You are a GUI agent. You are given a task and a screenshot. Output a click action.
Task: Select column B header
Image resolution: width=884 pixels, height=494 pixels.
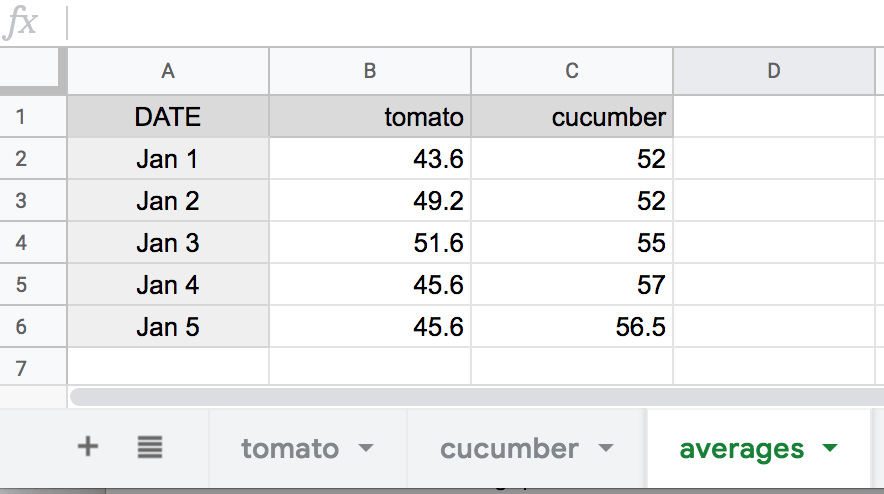tap(370, 71)
